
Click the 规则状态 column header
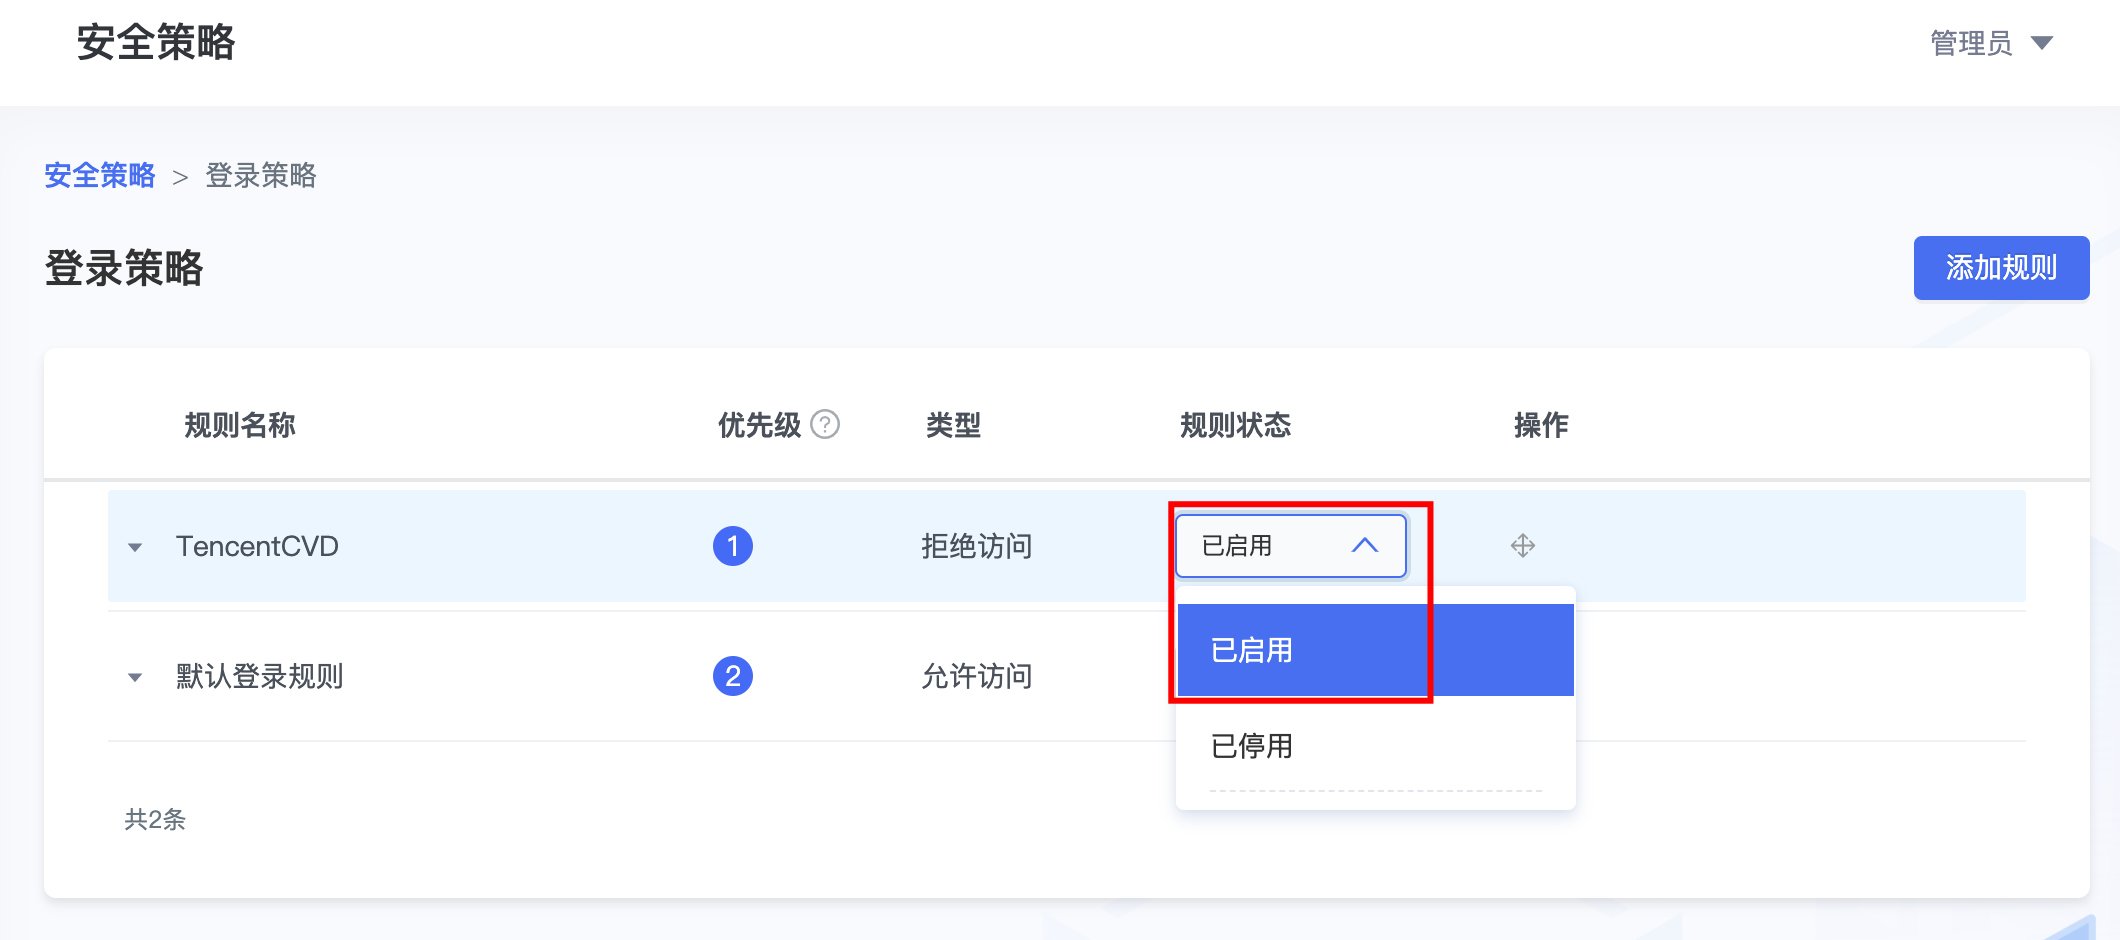pyautogui.click(x=1235, y=425)
